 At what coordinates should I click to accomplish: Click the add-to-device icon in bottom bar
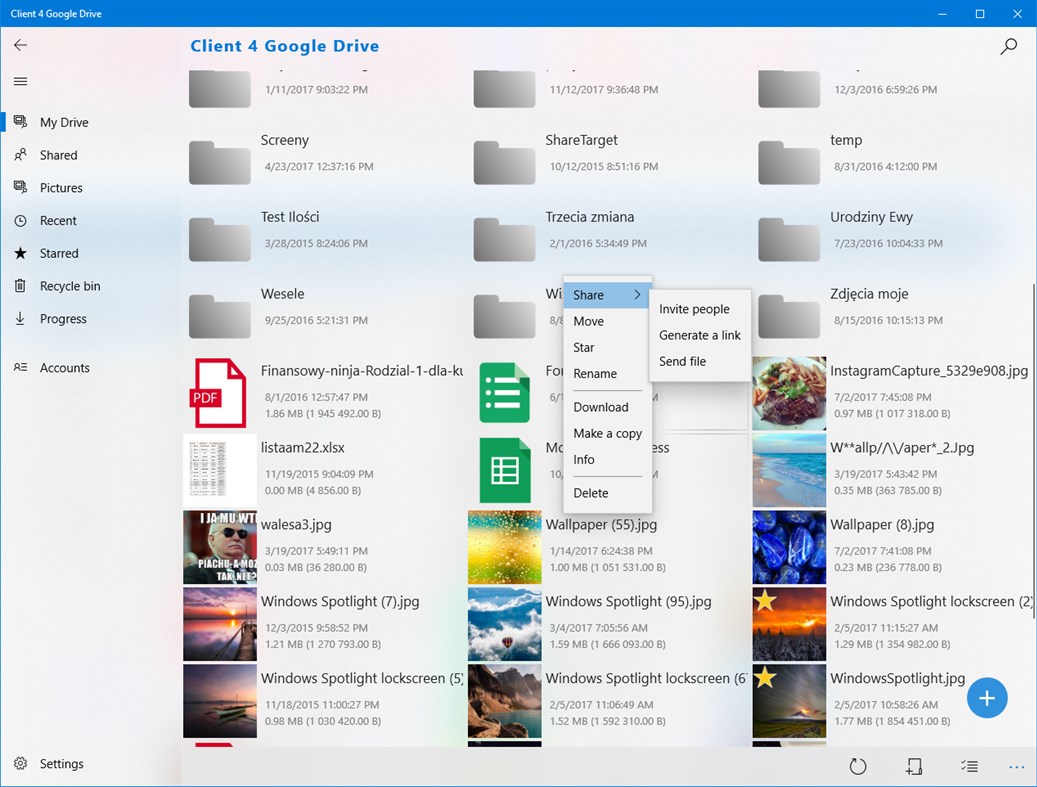pyautogui.click(x=913, y=766)
